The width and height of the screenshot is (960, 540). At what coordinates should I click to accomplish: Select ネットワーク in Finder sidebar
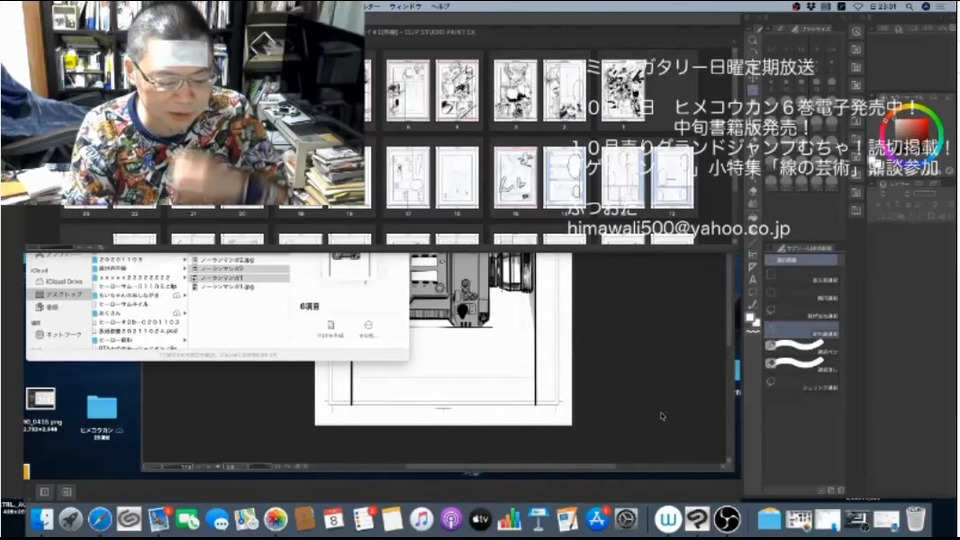coord(59,335)
